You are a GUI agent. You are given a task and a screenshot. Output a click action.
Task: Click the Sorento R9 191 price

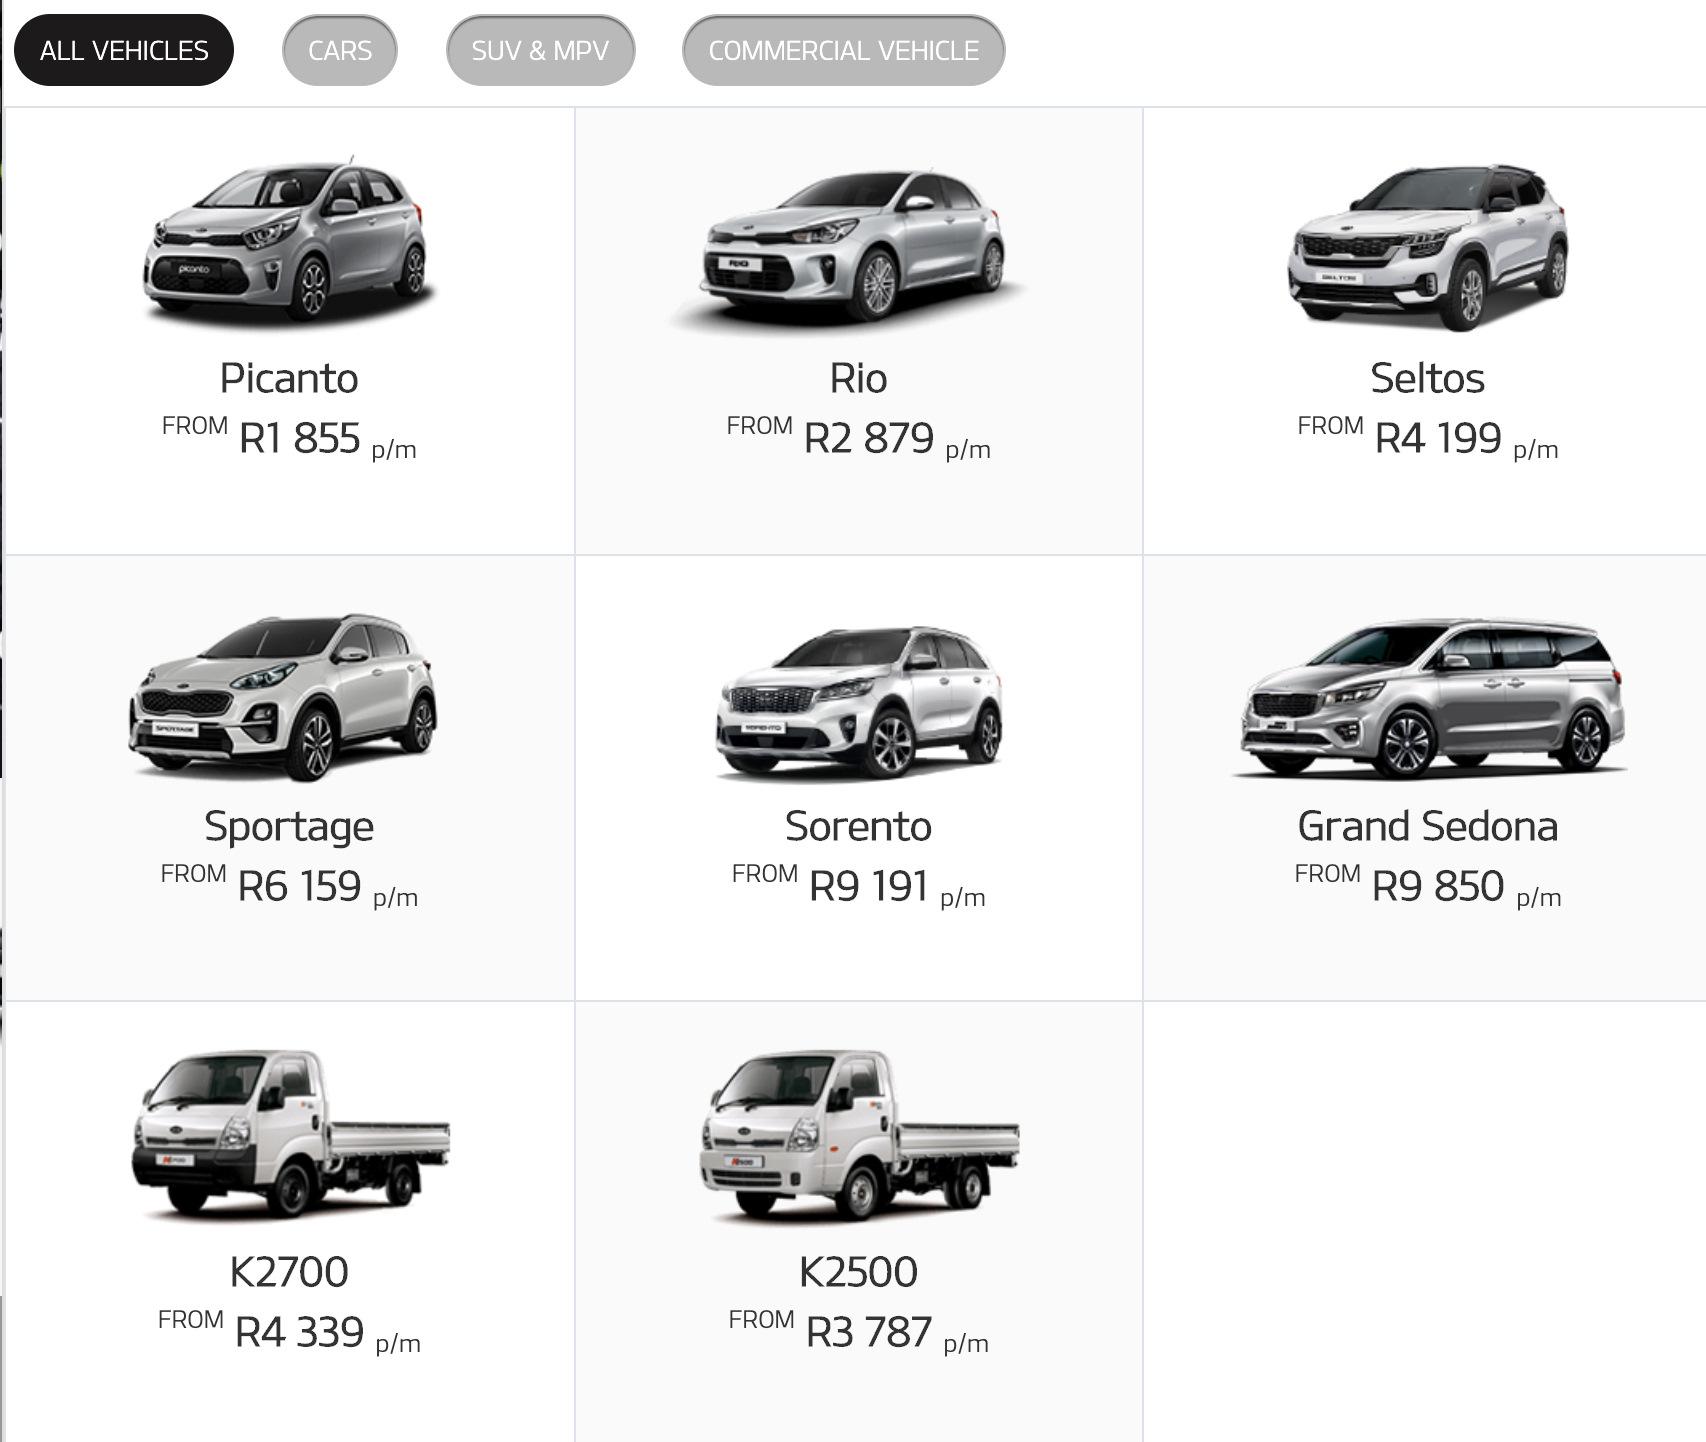coord(868,886)
